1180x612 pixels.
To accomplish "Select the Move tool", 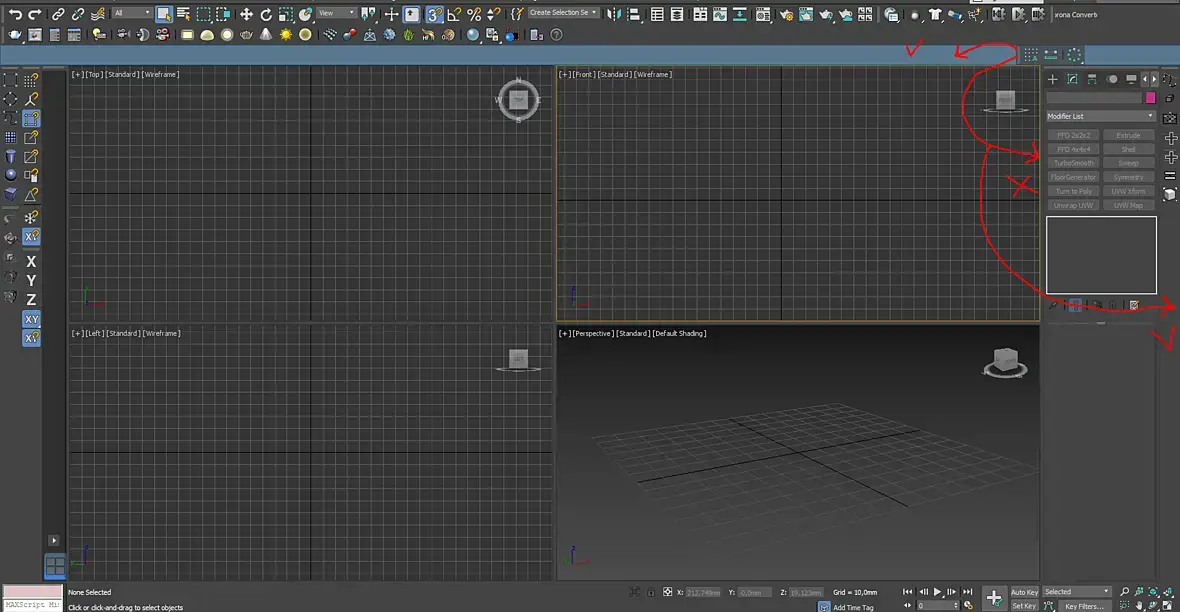I will (246, 14).
